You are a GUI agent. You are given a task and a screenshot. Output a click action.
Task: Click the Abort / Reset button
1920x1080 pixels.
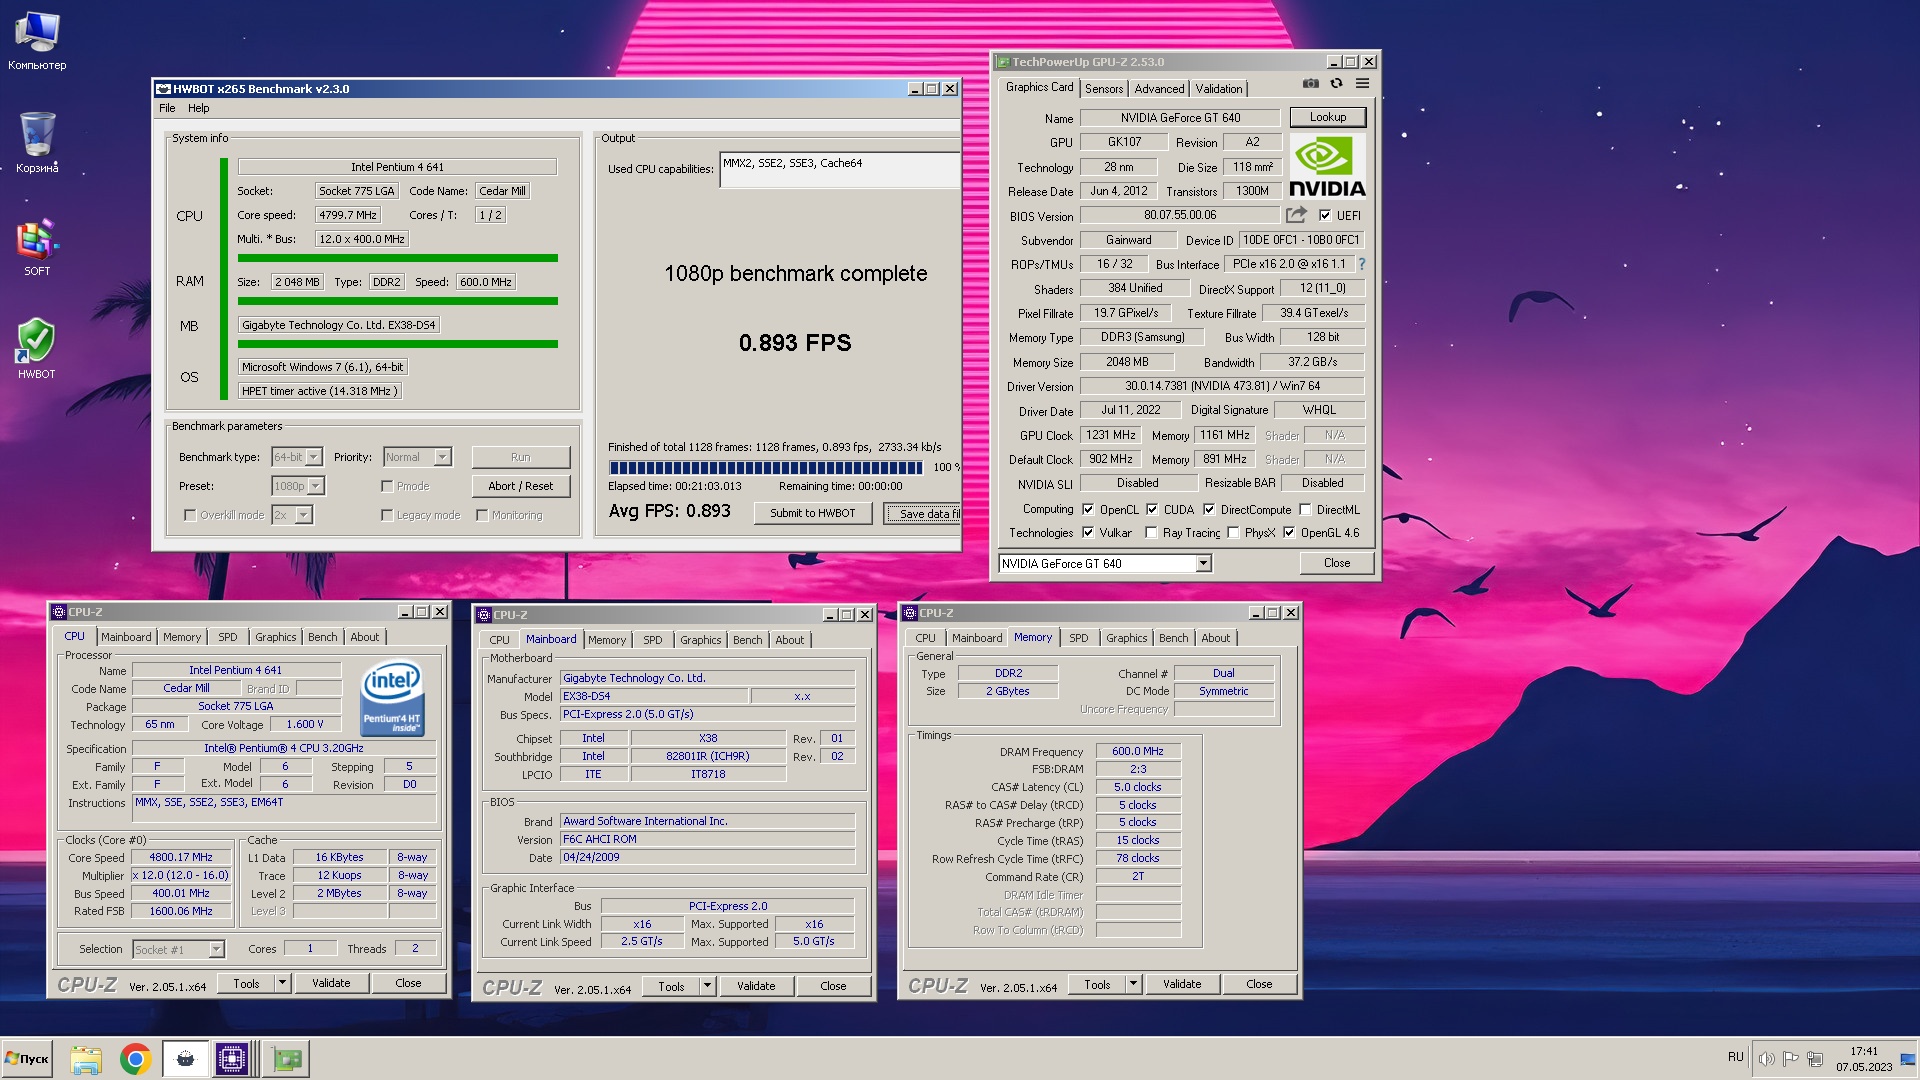point(520,486)
